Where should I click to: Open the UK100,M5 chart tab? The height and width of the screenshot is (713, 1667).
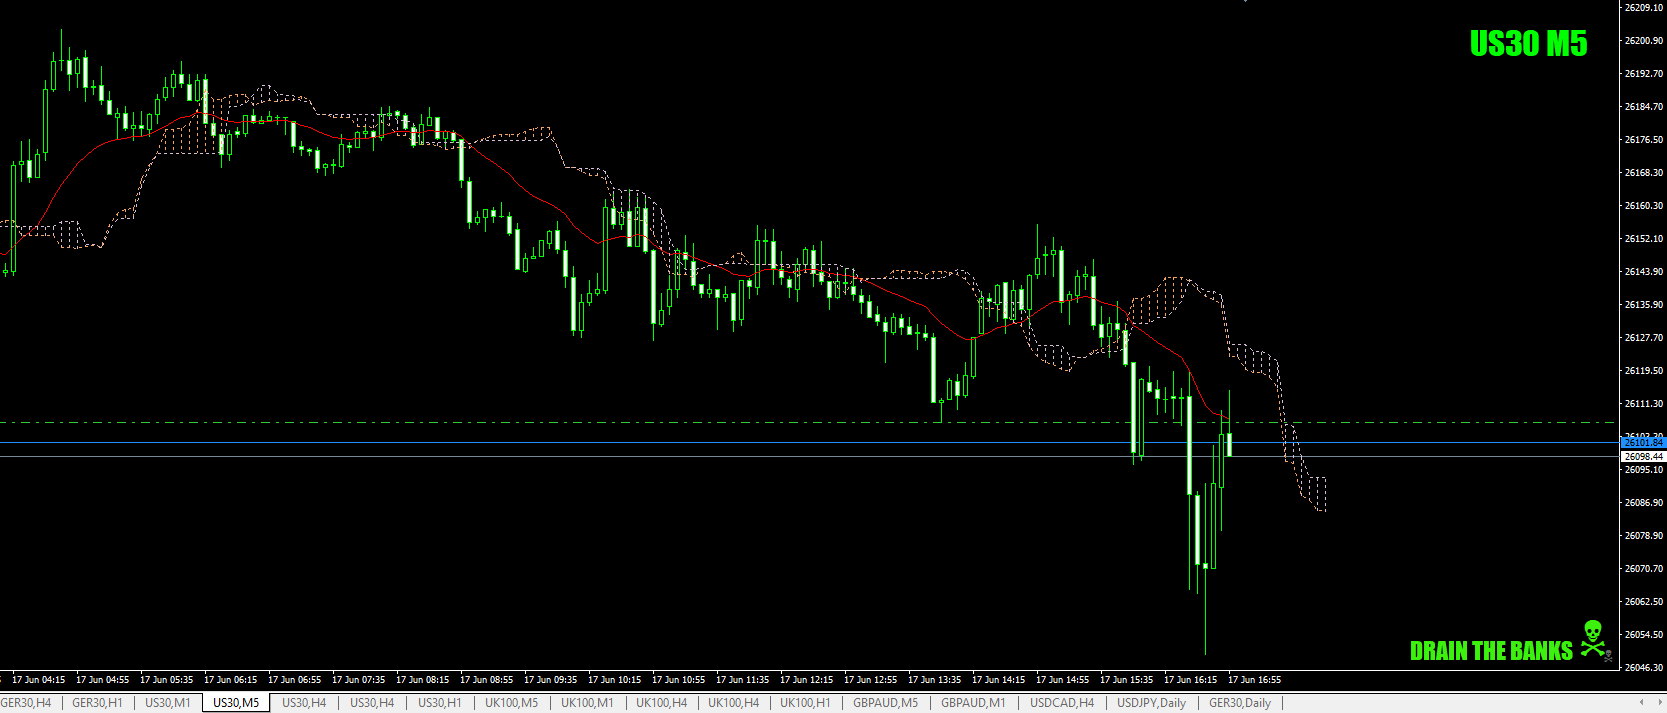click(511, 703)
